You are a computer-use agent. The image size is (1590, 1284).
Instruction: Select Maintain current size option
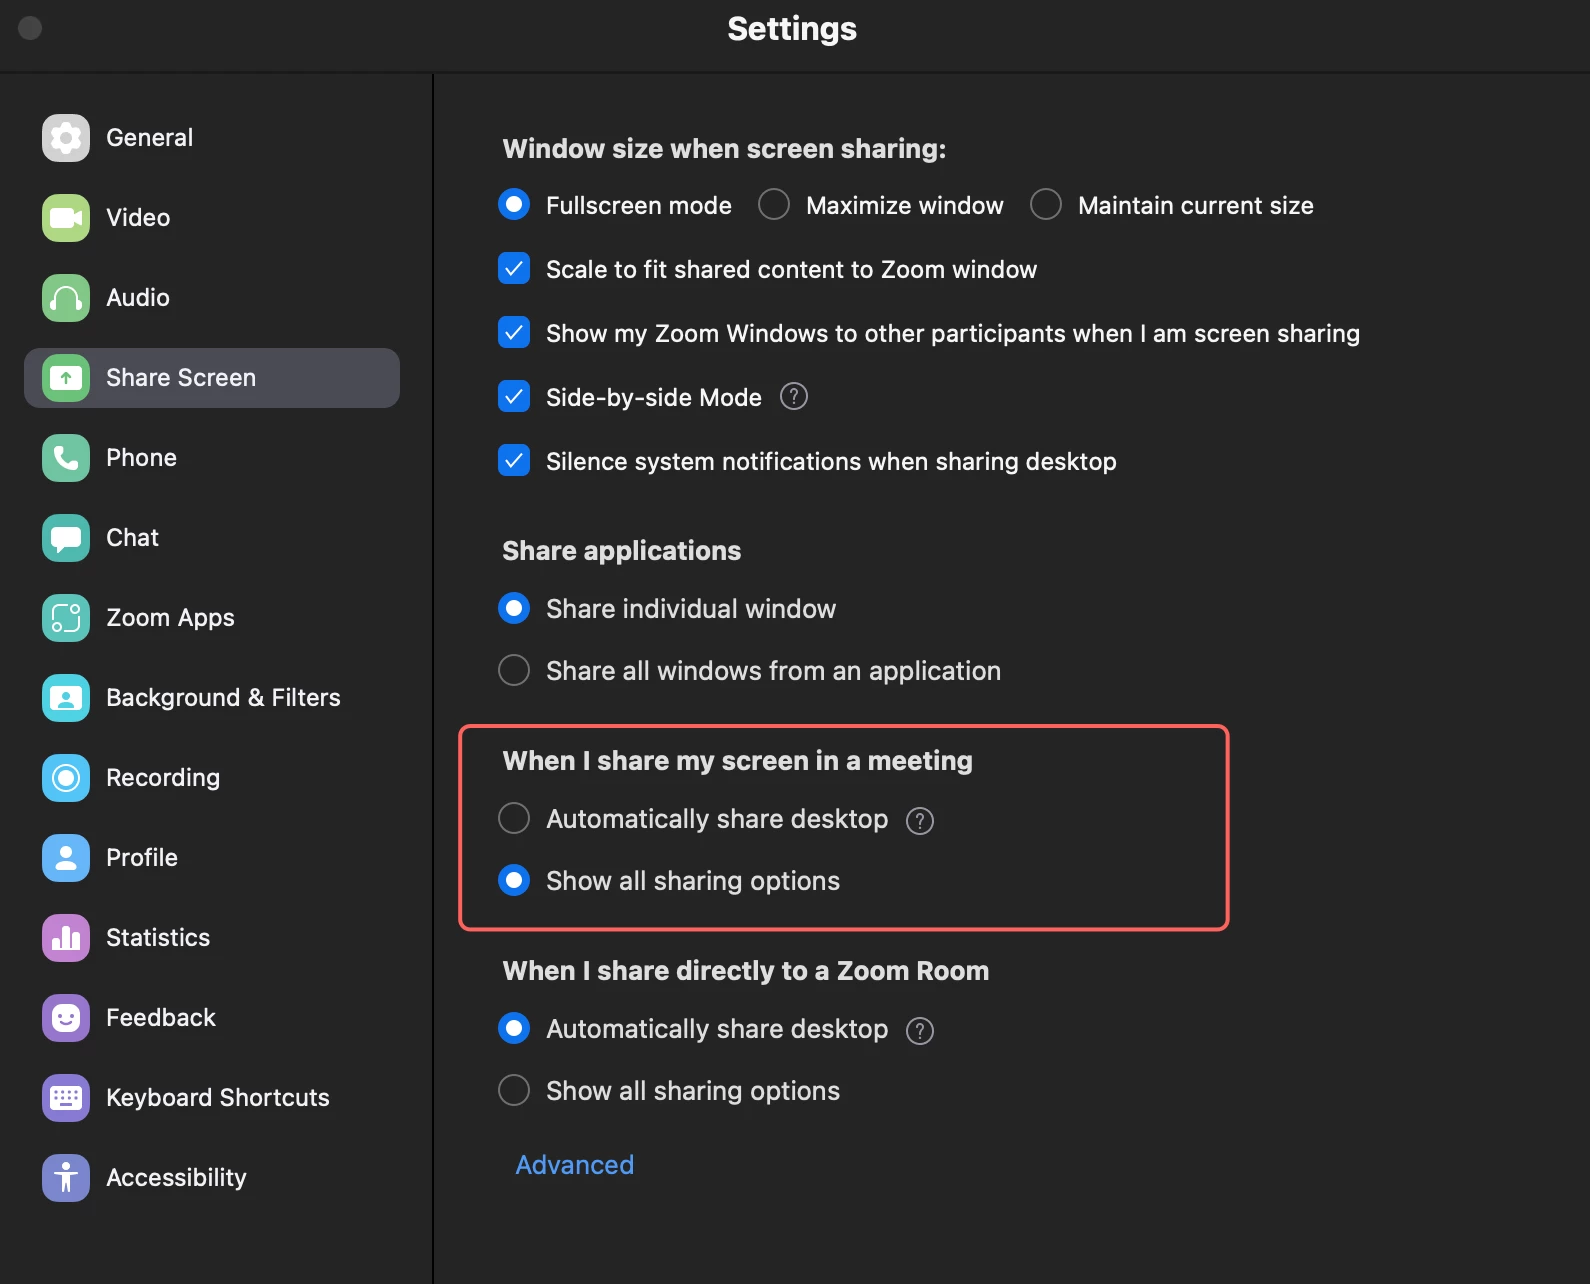[1046, 205]
